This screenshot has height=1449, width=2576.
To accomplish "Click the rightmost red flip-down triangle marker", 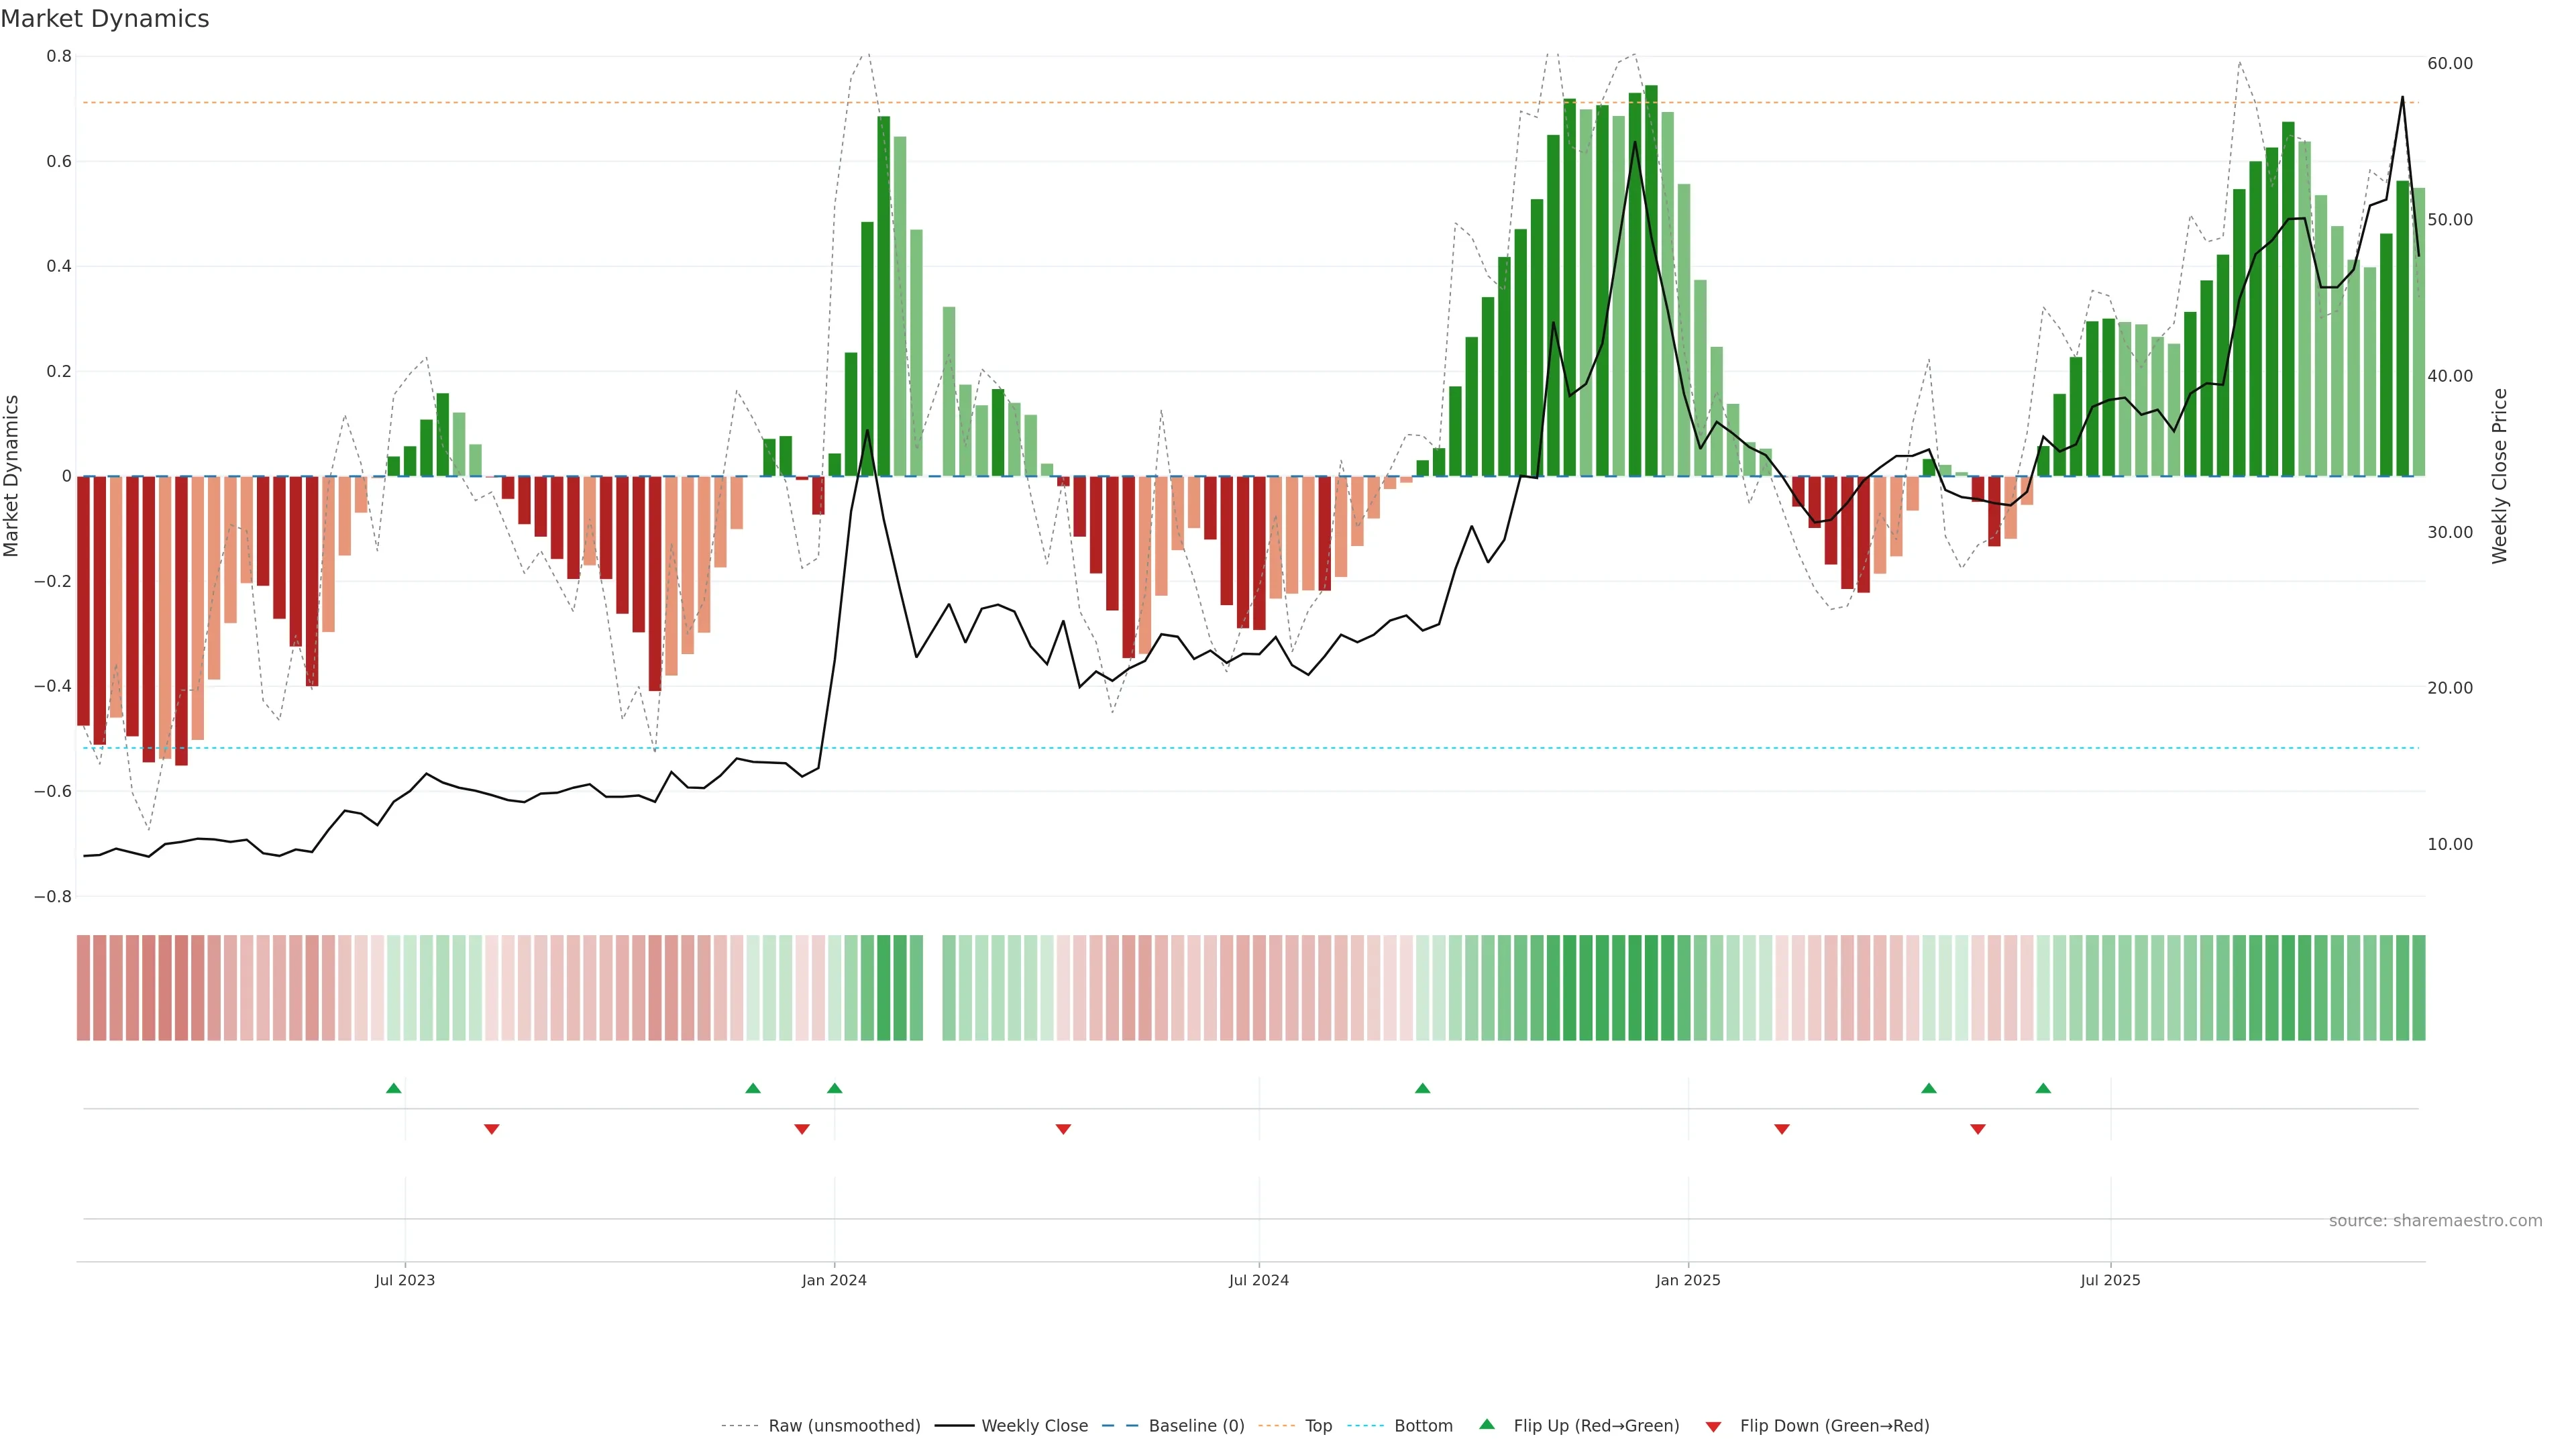I will pyautogui.click(x=1977, y=1129).
